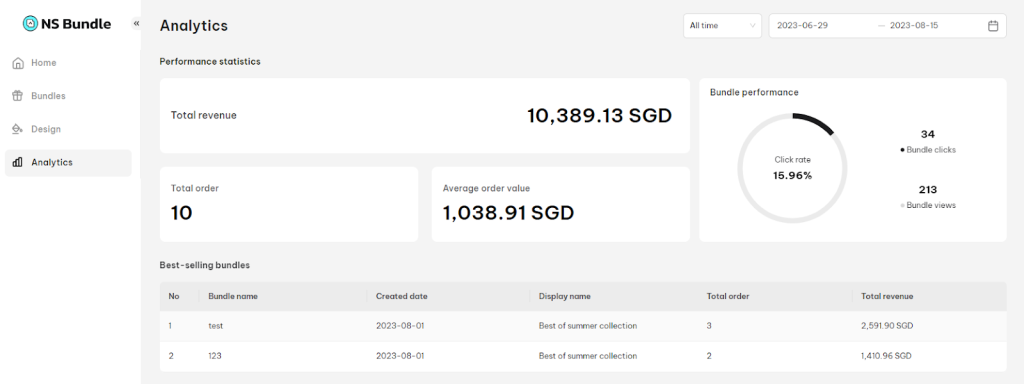This screenshot has width=1024, height=384.
Task: Click the start date field 2023-06-29
Action: (803, 25)
